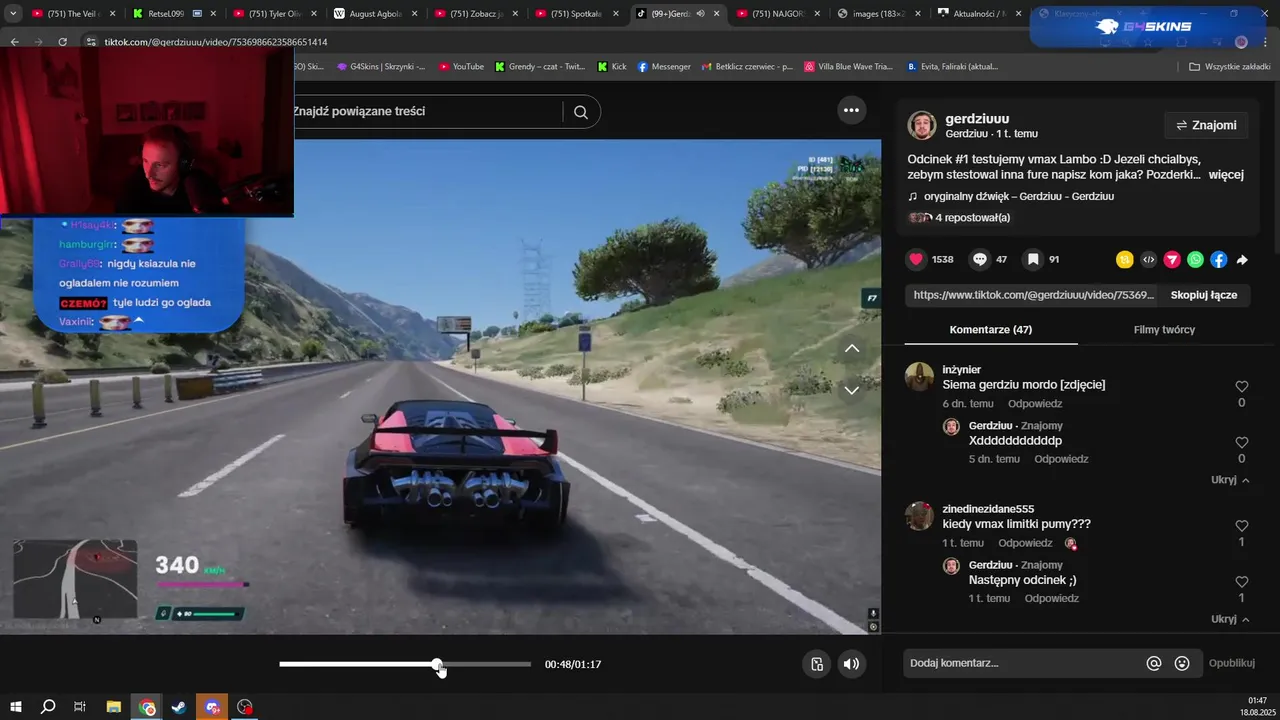The image size is (1280, 720).
Task: Switch to '(751) NAJGOR' YouTube tab
Action: 776,14
